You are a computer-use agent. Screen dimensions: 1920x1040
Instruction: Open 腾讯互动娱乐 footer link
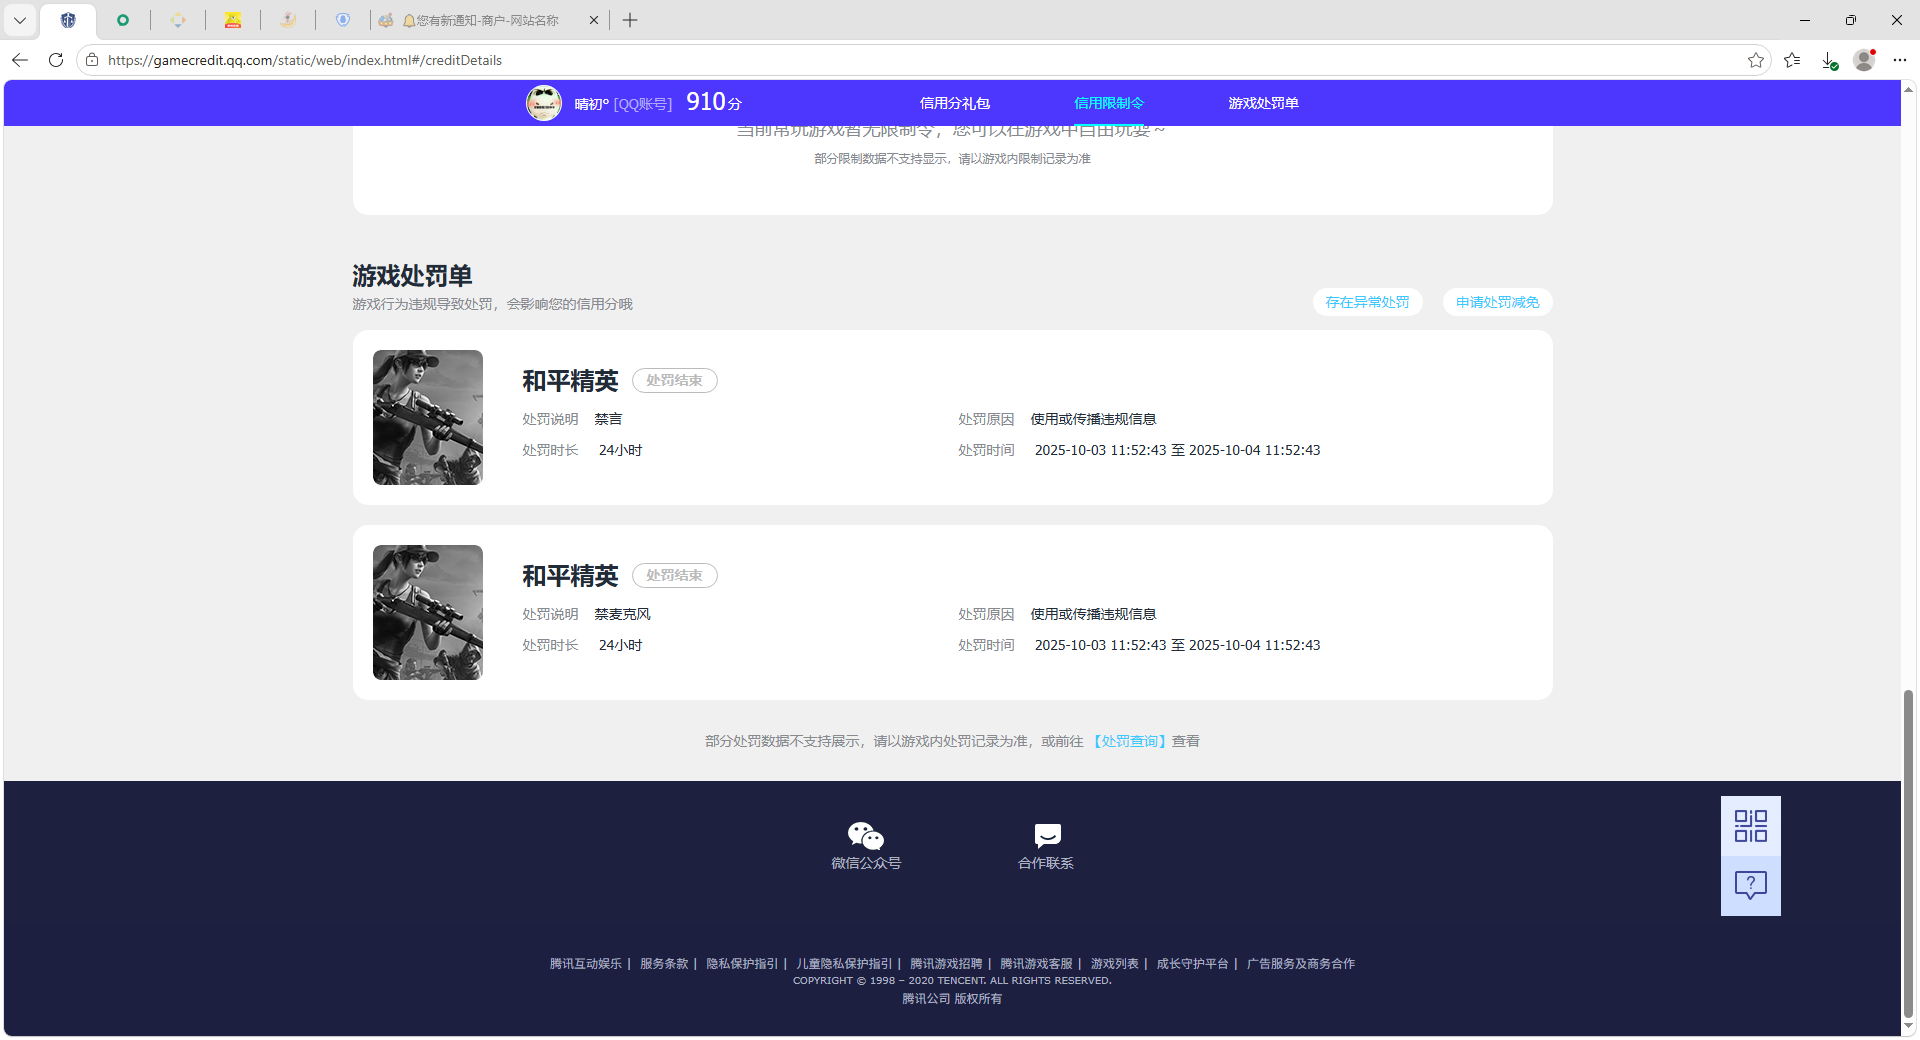pos(586,964)
